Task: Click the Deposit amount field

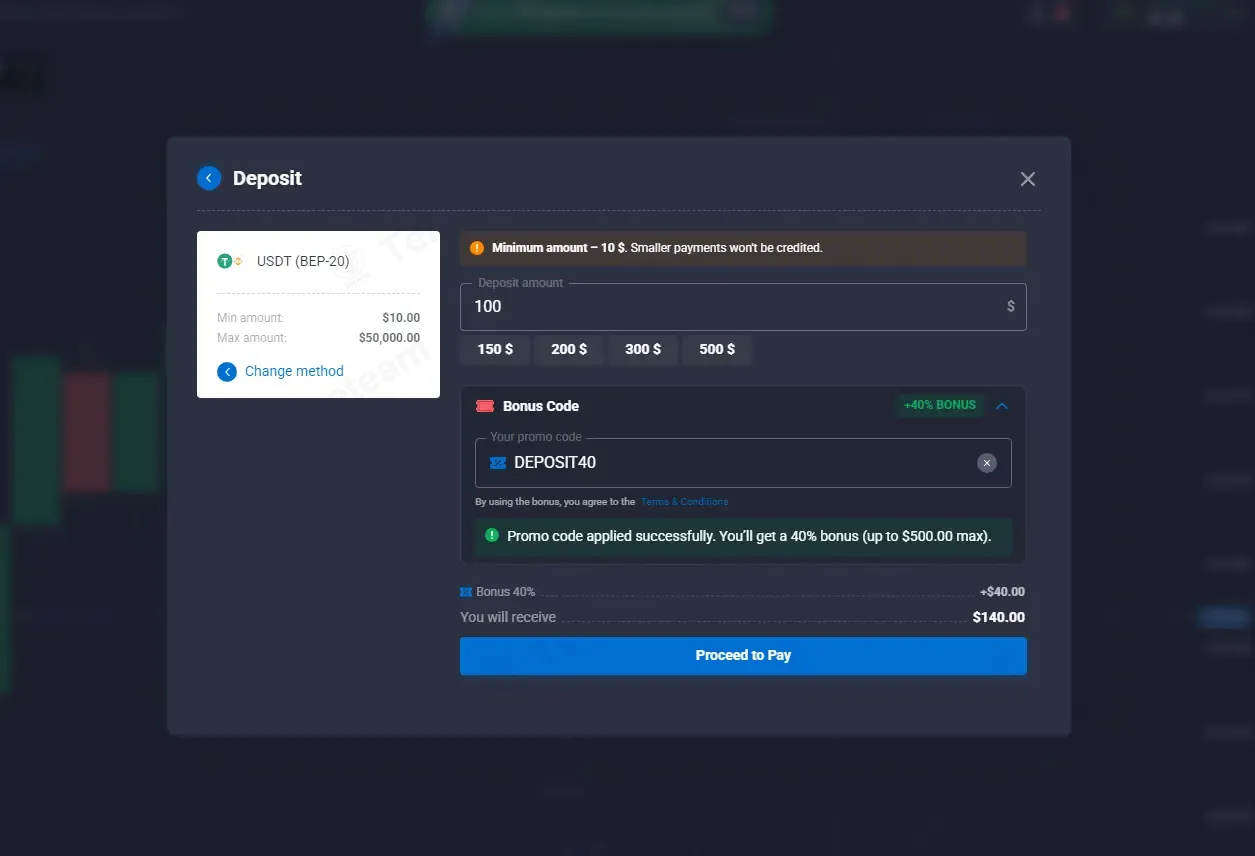Action: tap(743, 306)
